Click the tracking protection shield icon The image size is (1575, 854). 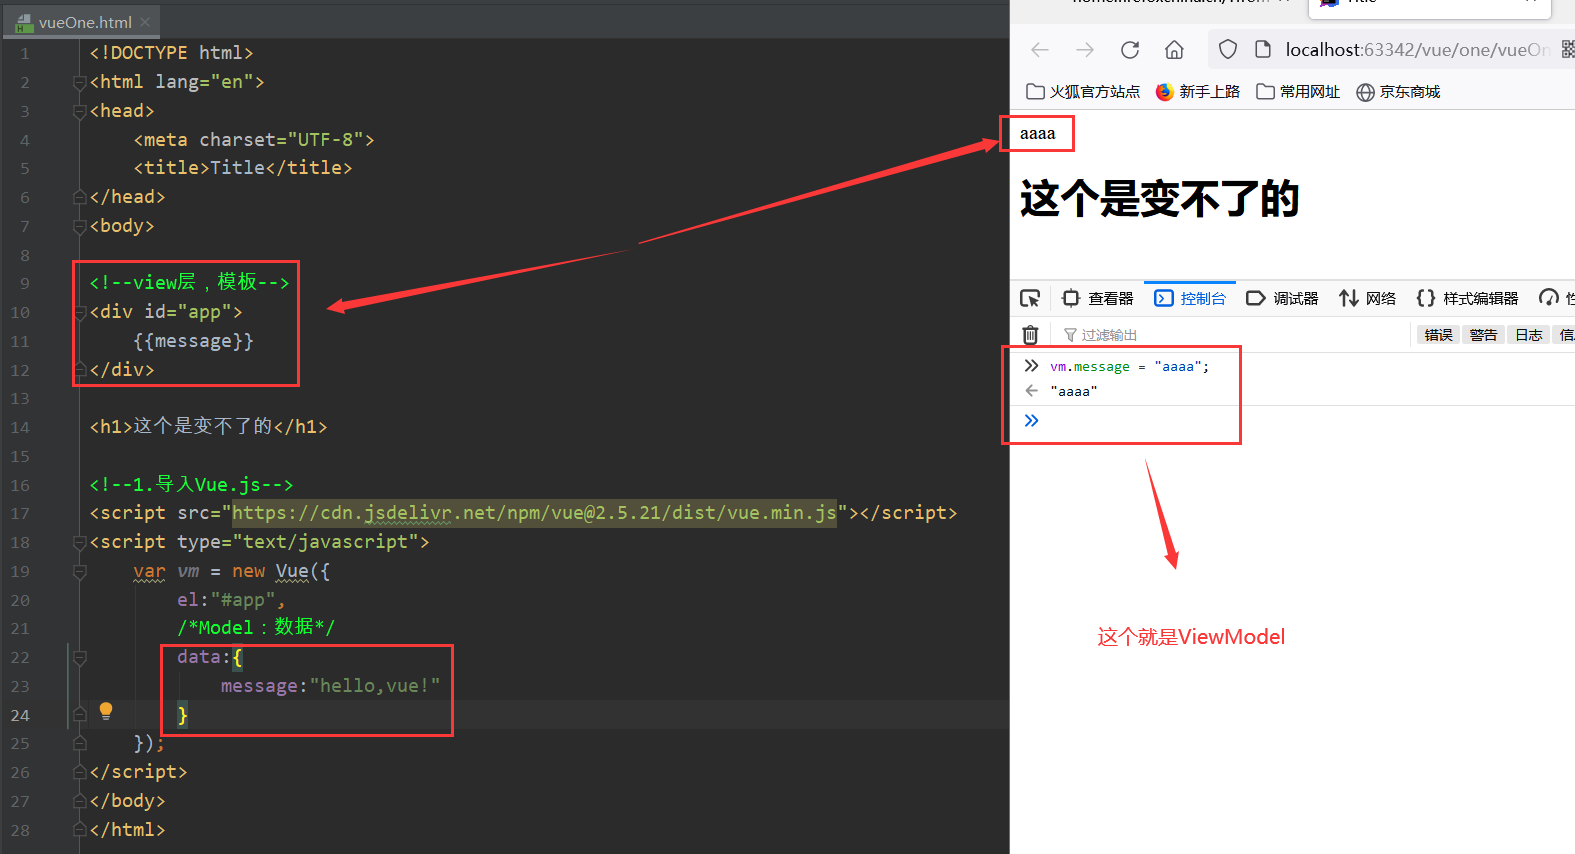point(1228,50)
